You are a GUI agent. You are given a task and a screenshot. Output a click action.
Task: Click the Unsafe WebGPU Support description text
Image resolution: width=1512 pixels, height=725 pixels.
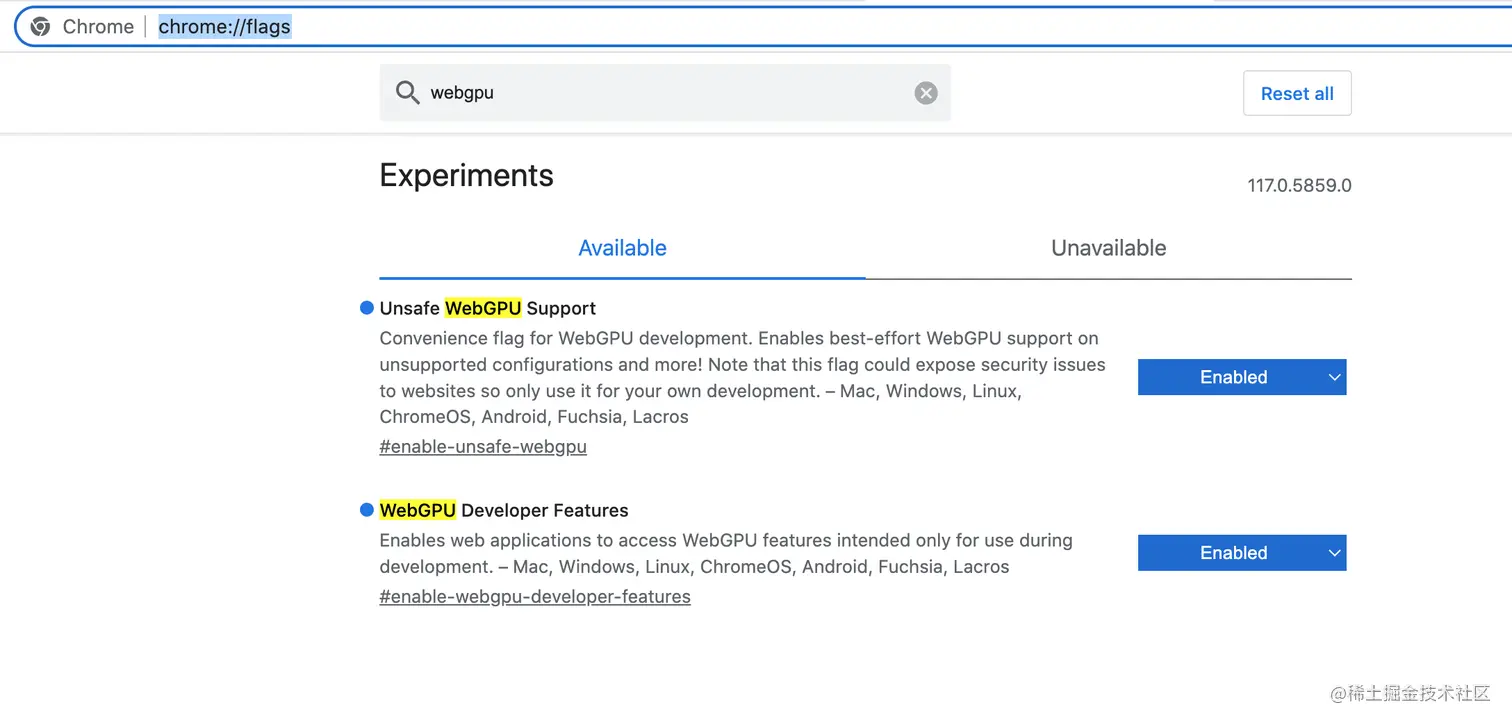click(x=740, y=378)
